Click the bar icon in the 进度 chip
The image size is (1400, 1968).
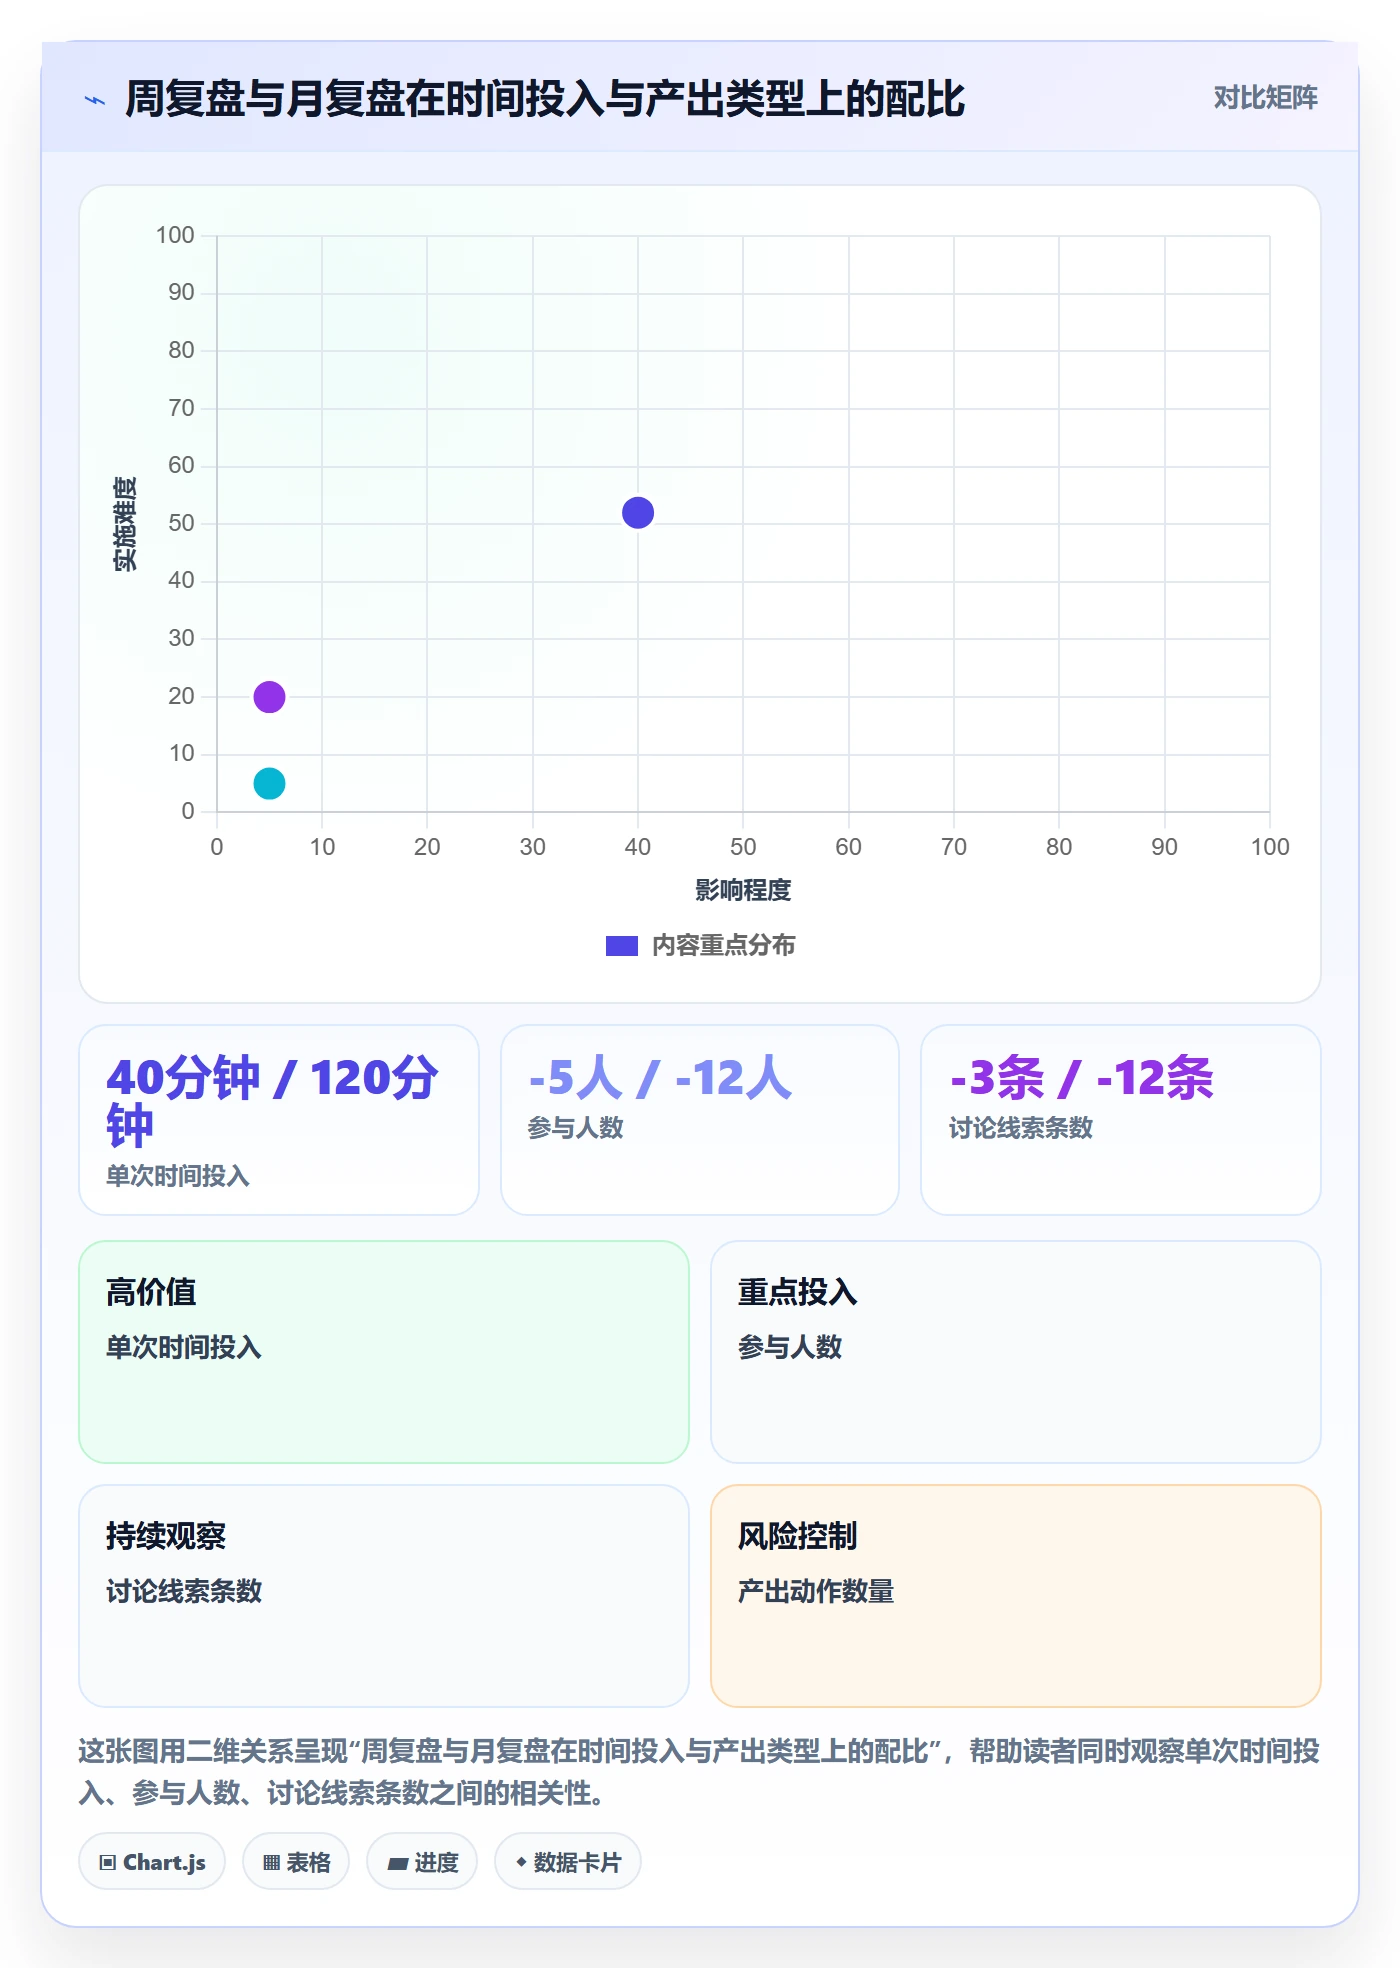(398, 1863)
